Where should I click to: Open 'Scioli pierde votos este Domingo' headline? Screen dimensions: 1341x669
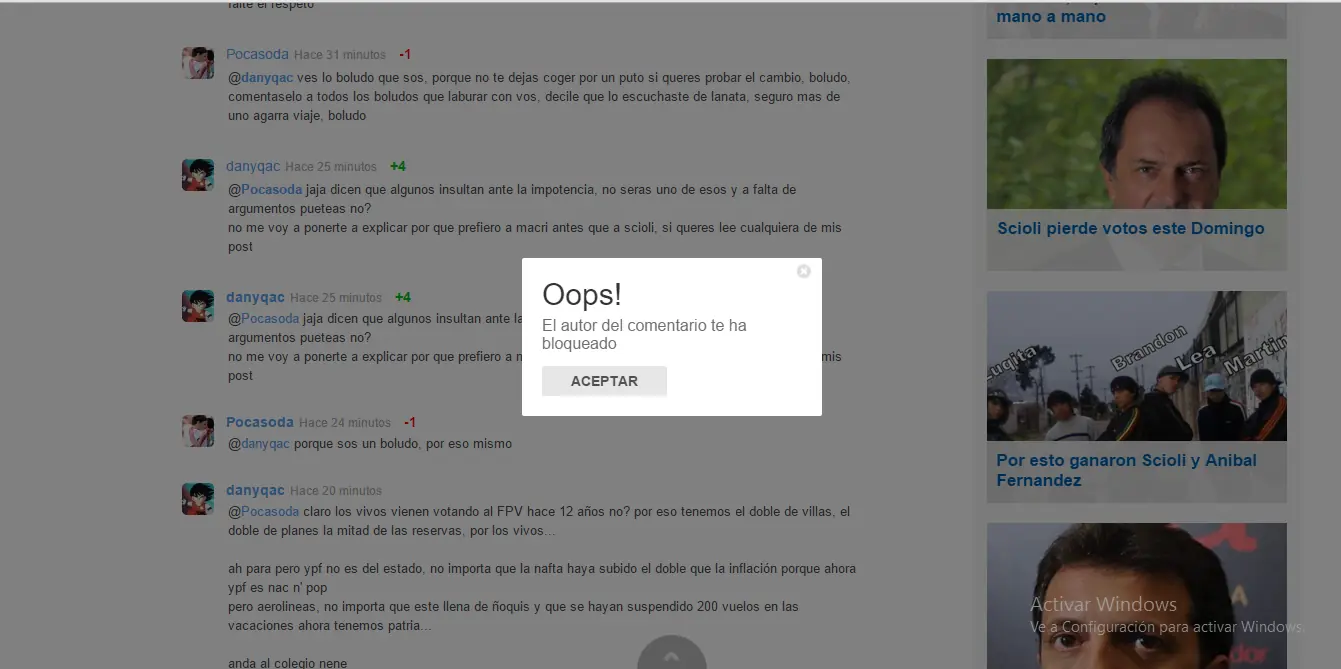click(1131, 228)
